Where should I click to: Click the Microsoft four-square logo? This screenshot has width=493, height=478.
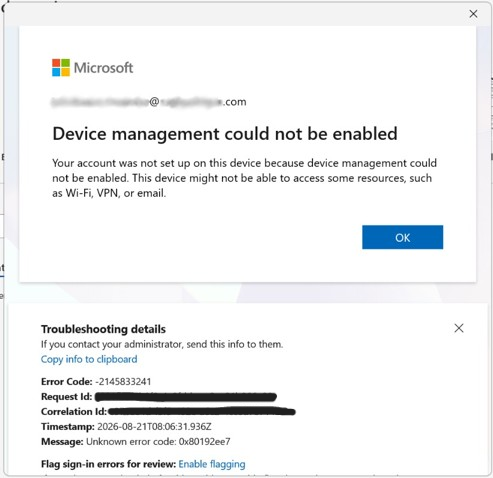pos(61,68)
